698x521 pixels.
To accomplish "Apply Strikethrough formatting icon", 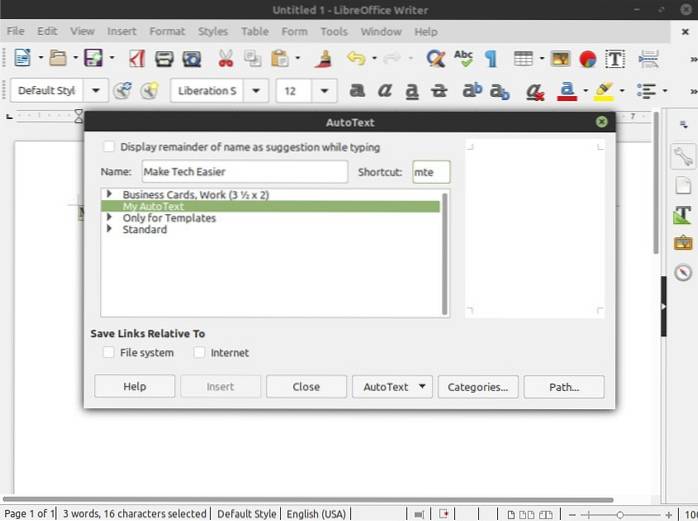I will pyautogui.click(x=439, y=91).
